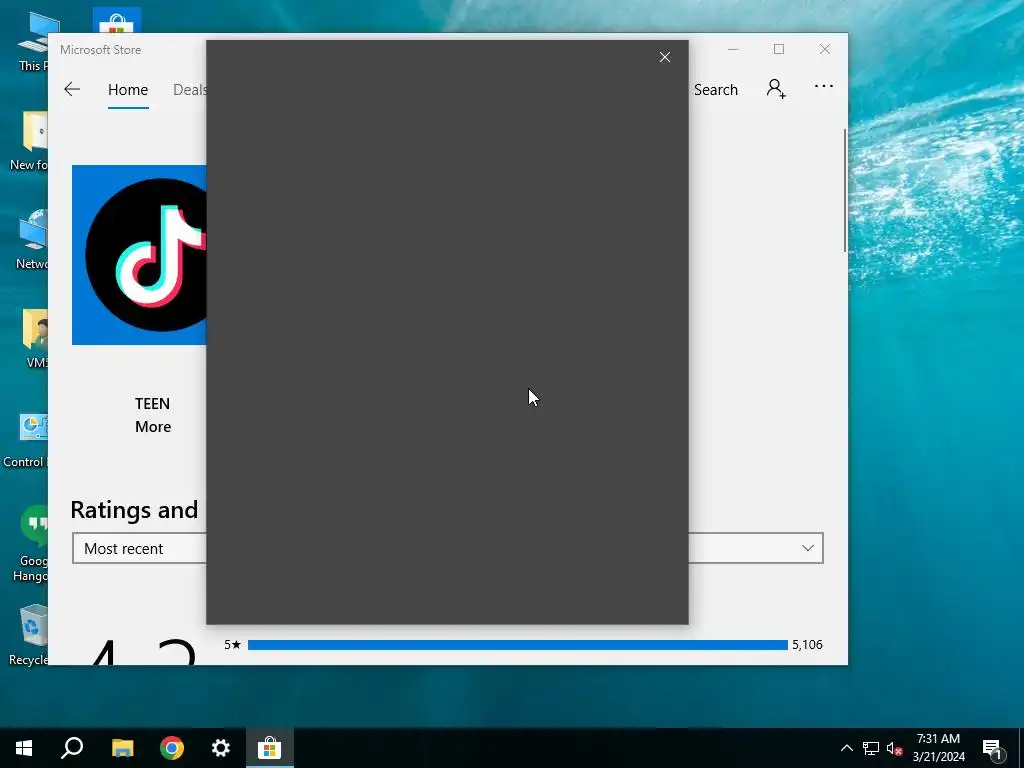Select the Network desktop icon
Screen dimensions: 1024x768
[x=31, y=239]
